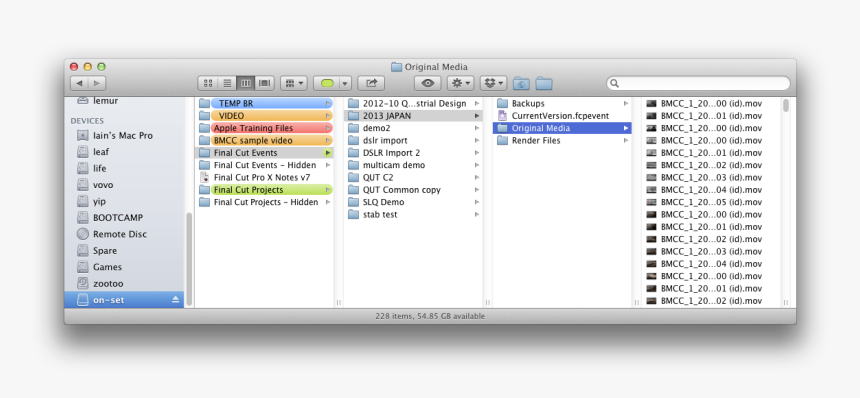
Task: Select the demo2 folder
Action: click(x=414, y=128)
